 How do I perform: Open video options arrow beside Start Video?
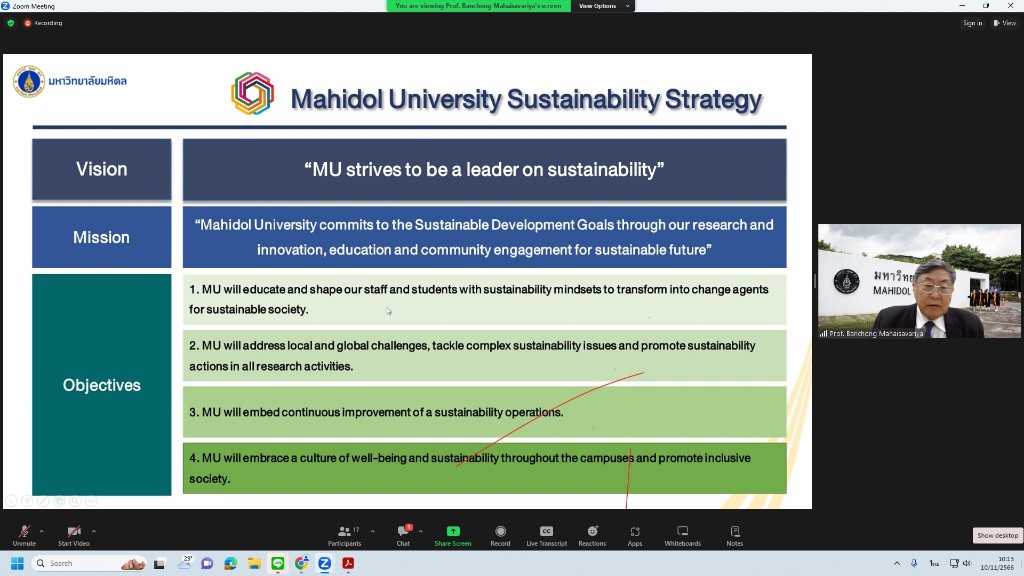coord(94,531)
